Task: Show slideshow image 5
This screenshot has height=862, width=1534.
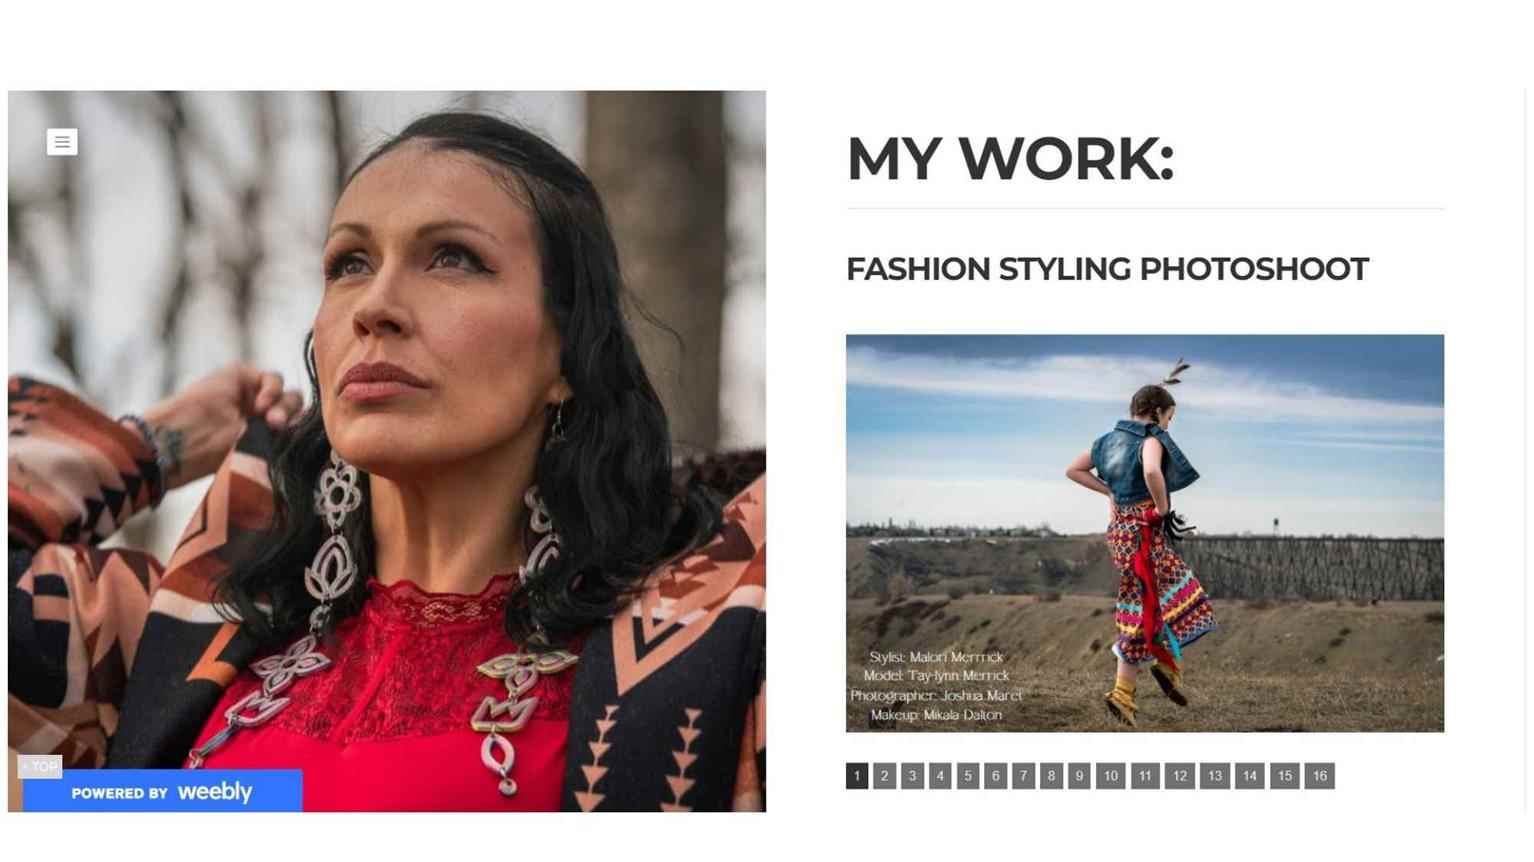Action: pos(968,776)
